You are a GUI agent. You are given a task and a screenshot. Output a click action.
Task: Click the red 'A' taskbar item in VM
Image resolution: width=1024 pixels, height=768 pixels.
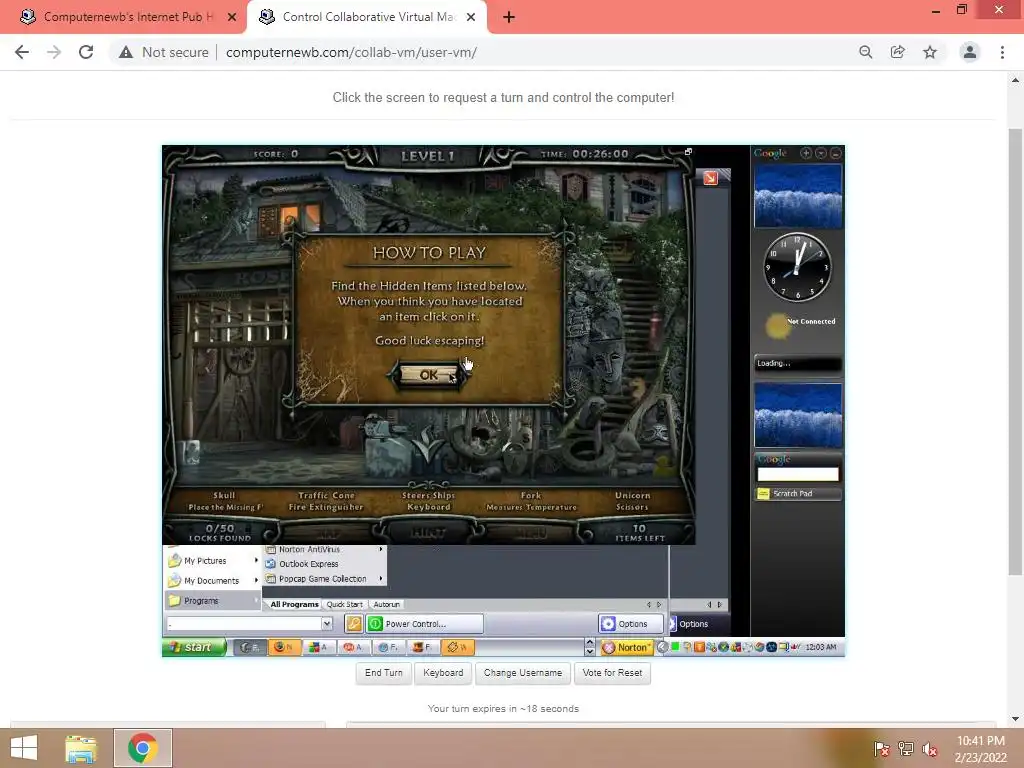click(x=353, y=647)
